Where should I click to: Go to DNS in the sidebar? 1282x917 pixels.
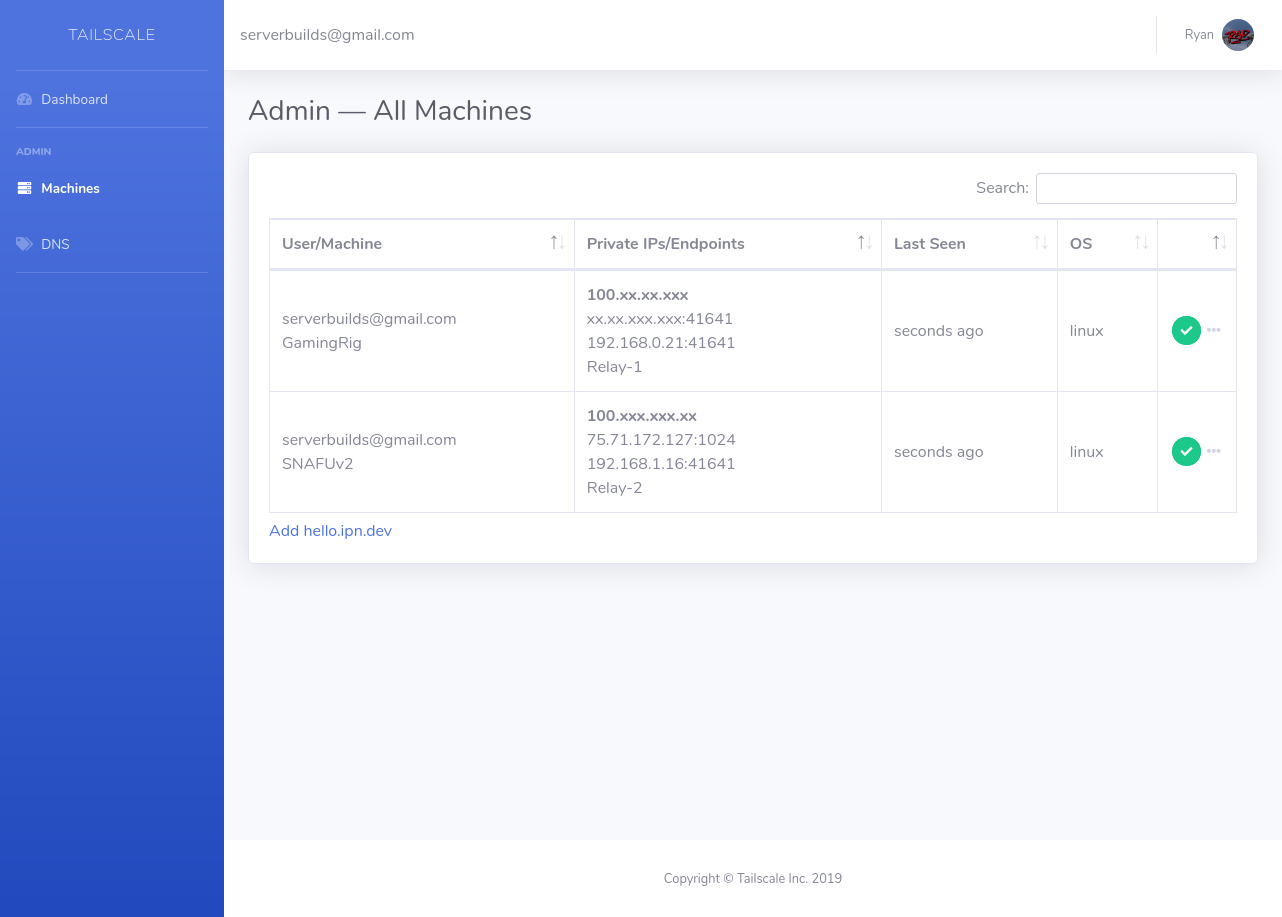(112, 244)
